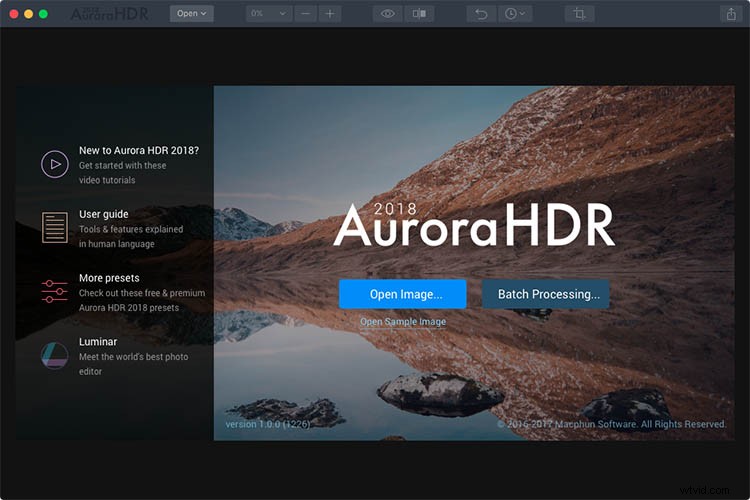Screen dimensions: 750x500
Task: Open the share/export icon
Action: (x=731, y=14)
